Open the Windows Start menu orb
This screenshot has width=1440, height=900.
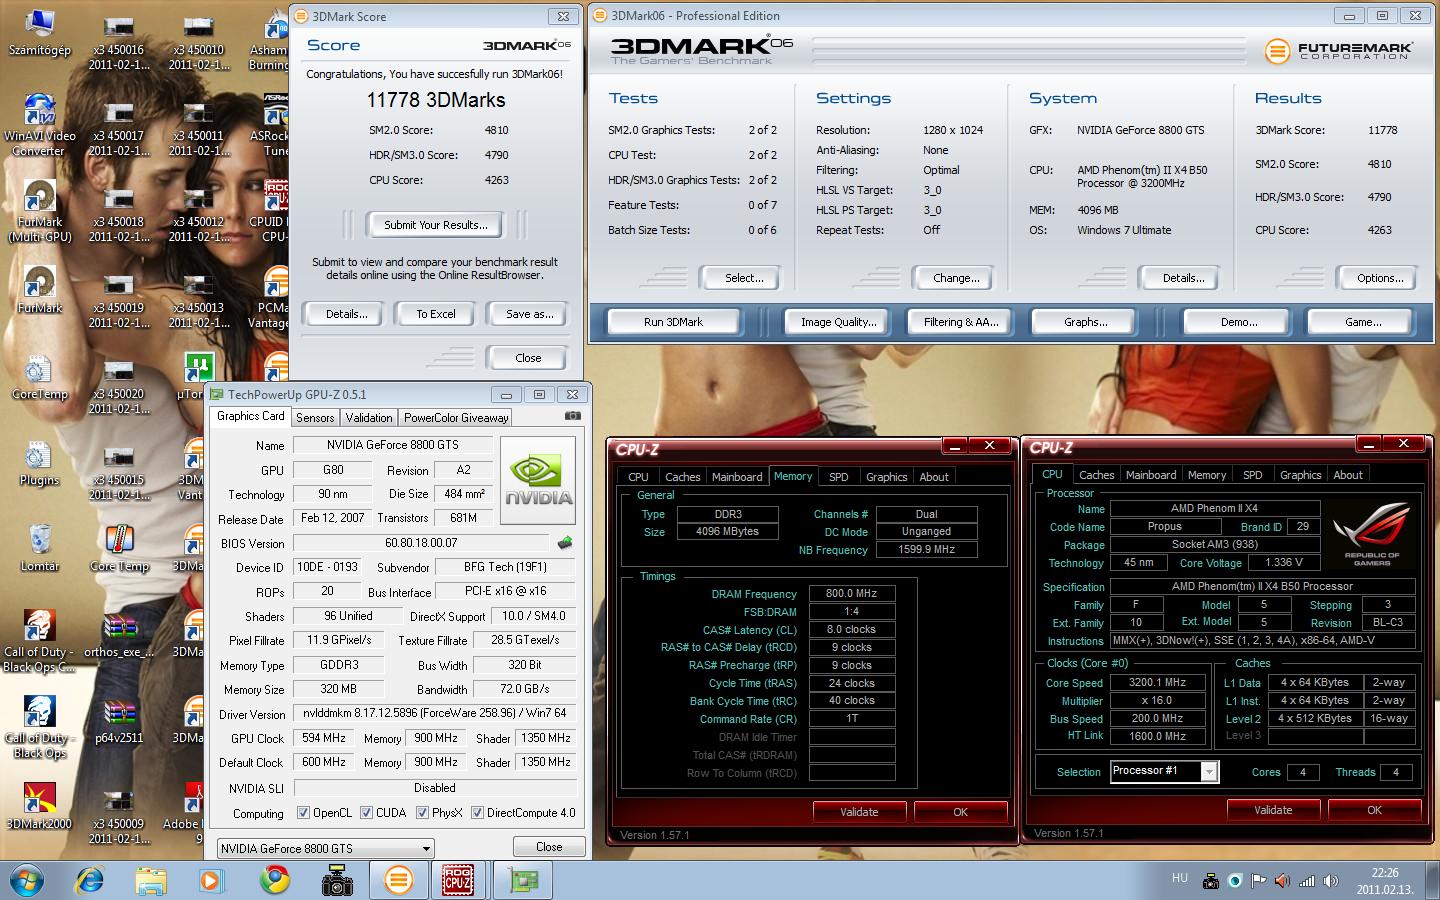[27, 880]
